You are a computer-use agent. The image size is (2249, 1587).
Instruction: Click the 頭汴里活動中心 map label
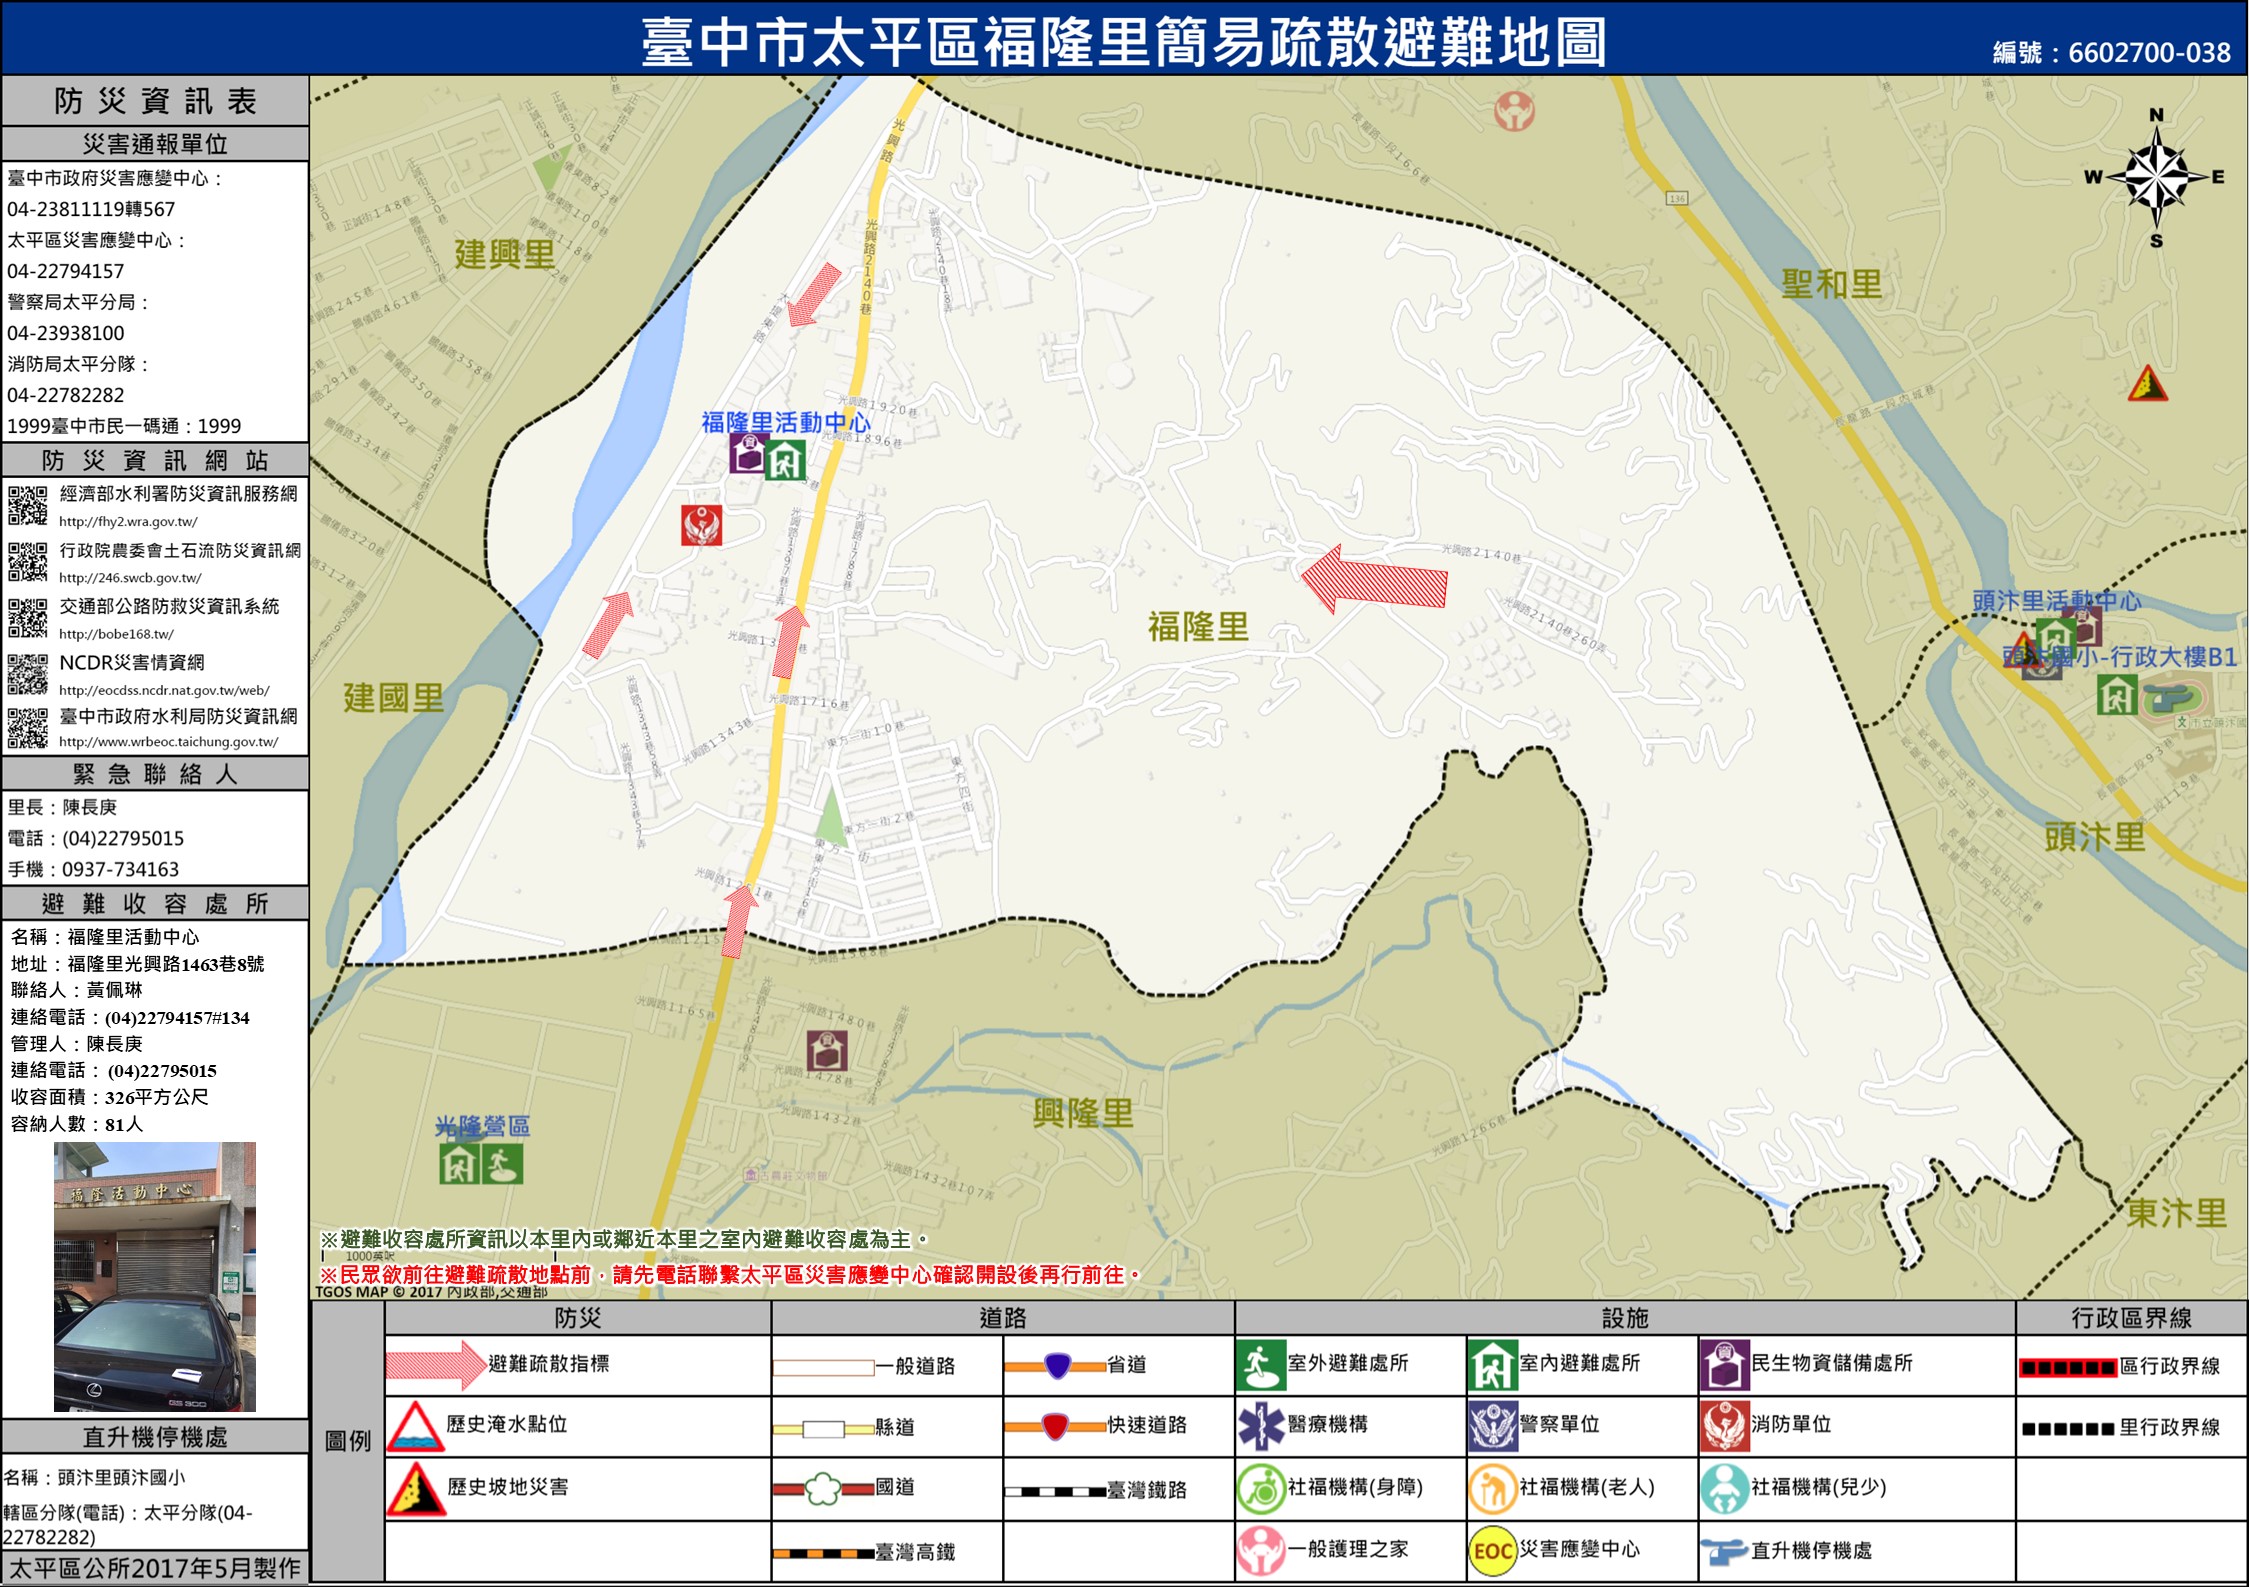[x=2056, y=601]
